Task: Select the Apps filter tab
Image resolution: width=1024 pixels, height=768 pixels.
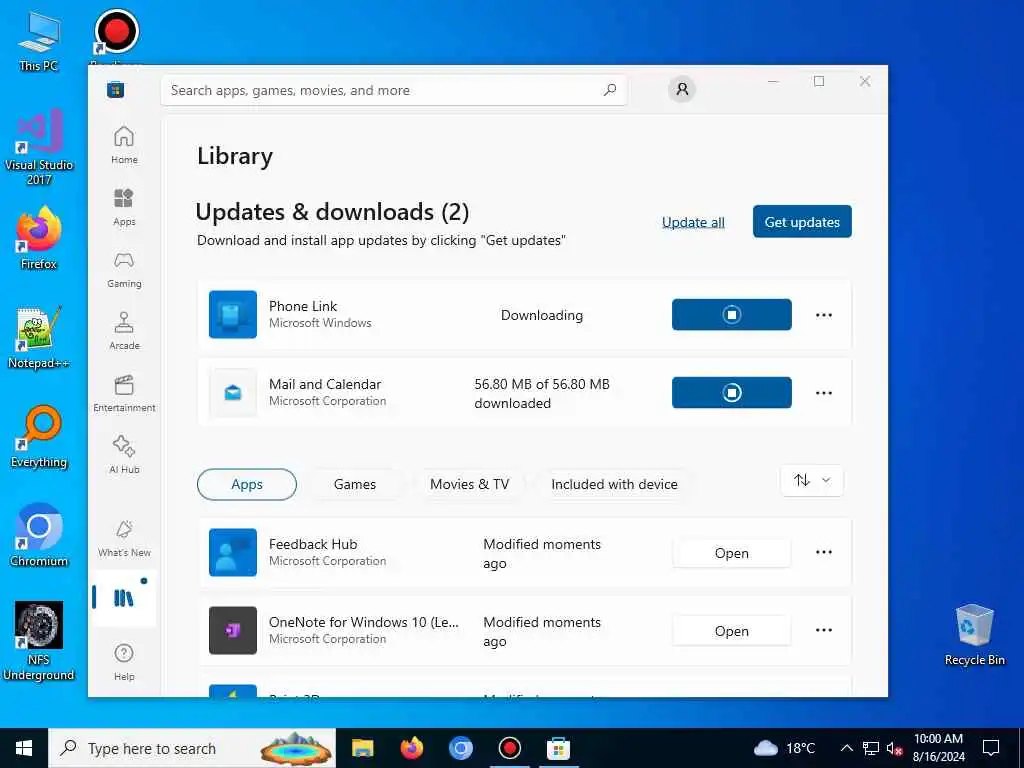Action: tap(247, 484)
